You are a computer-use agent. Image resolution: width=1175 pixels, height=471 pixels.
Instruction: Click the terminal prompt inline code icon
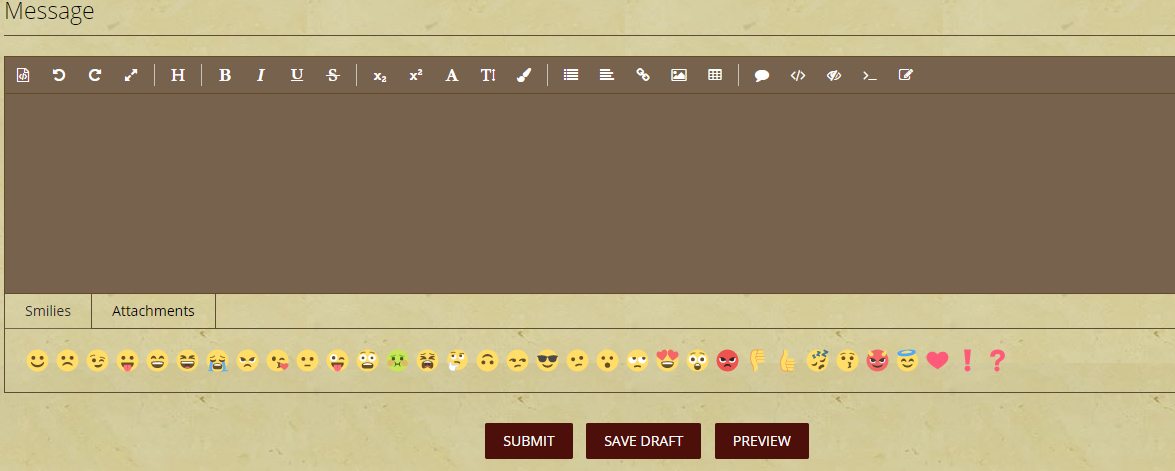click(x=869, y=75)
